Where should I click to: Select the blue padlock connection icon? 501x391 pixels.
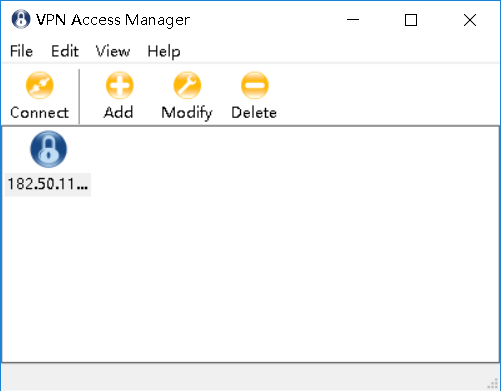(x=49, y=149)
